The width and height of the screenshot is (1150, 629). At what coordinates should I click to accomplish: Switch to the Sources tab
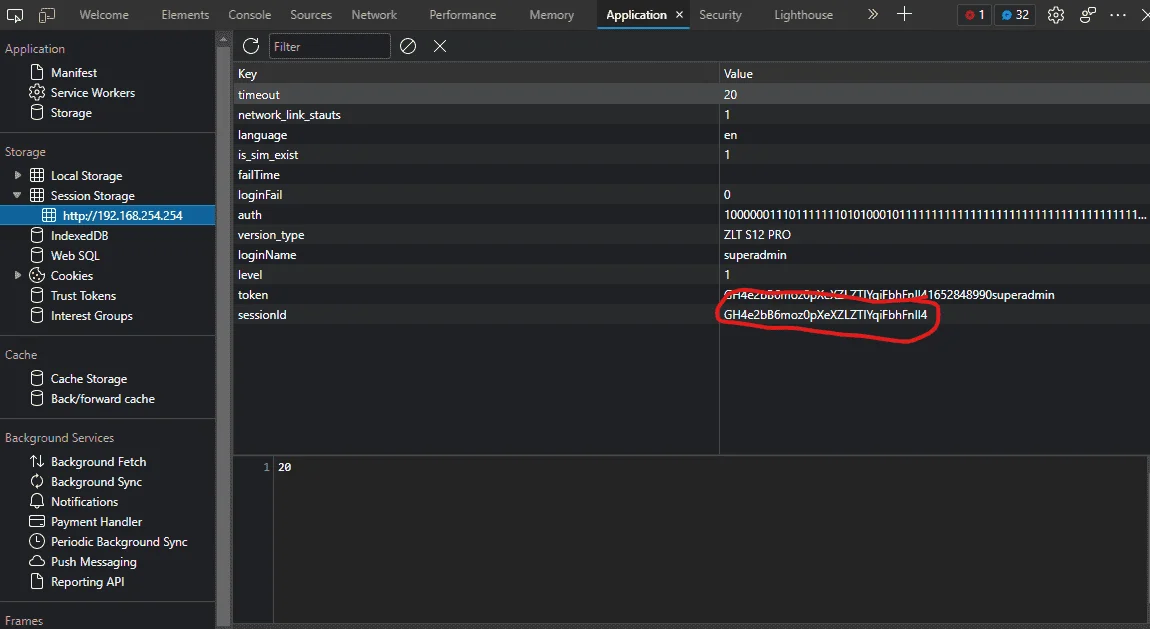311,15
